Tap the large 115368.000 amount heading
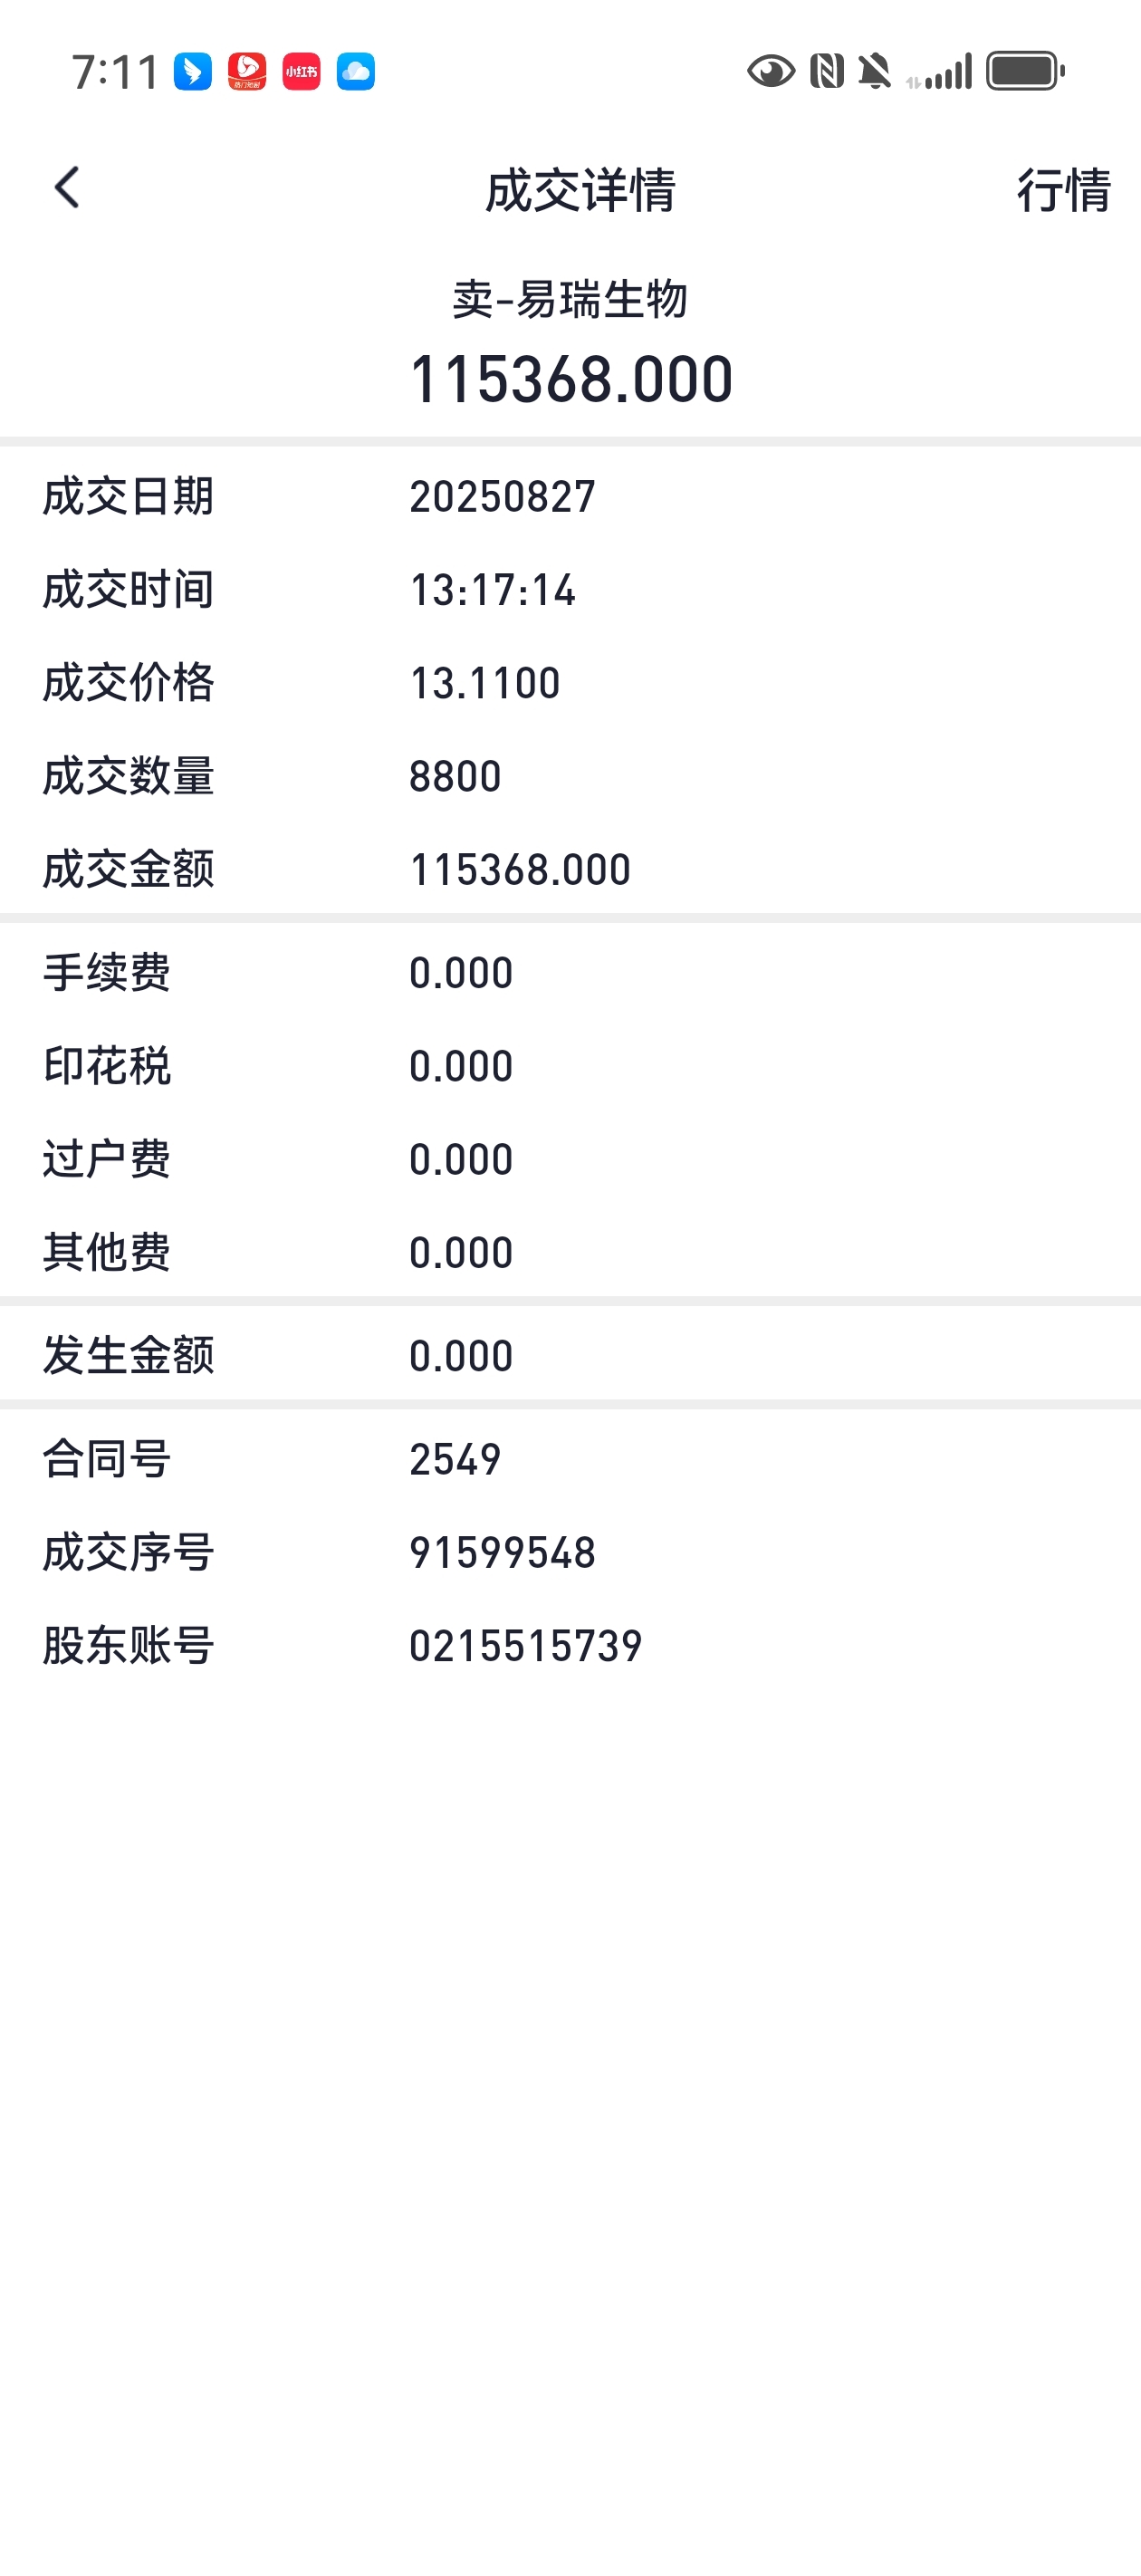This screenshot has width=1141, height=2576. point(571,380)
